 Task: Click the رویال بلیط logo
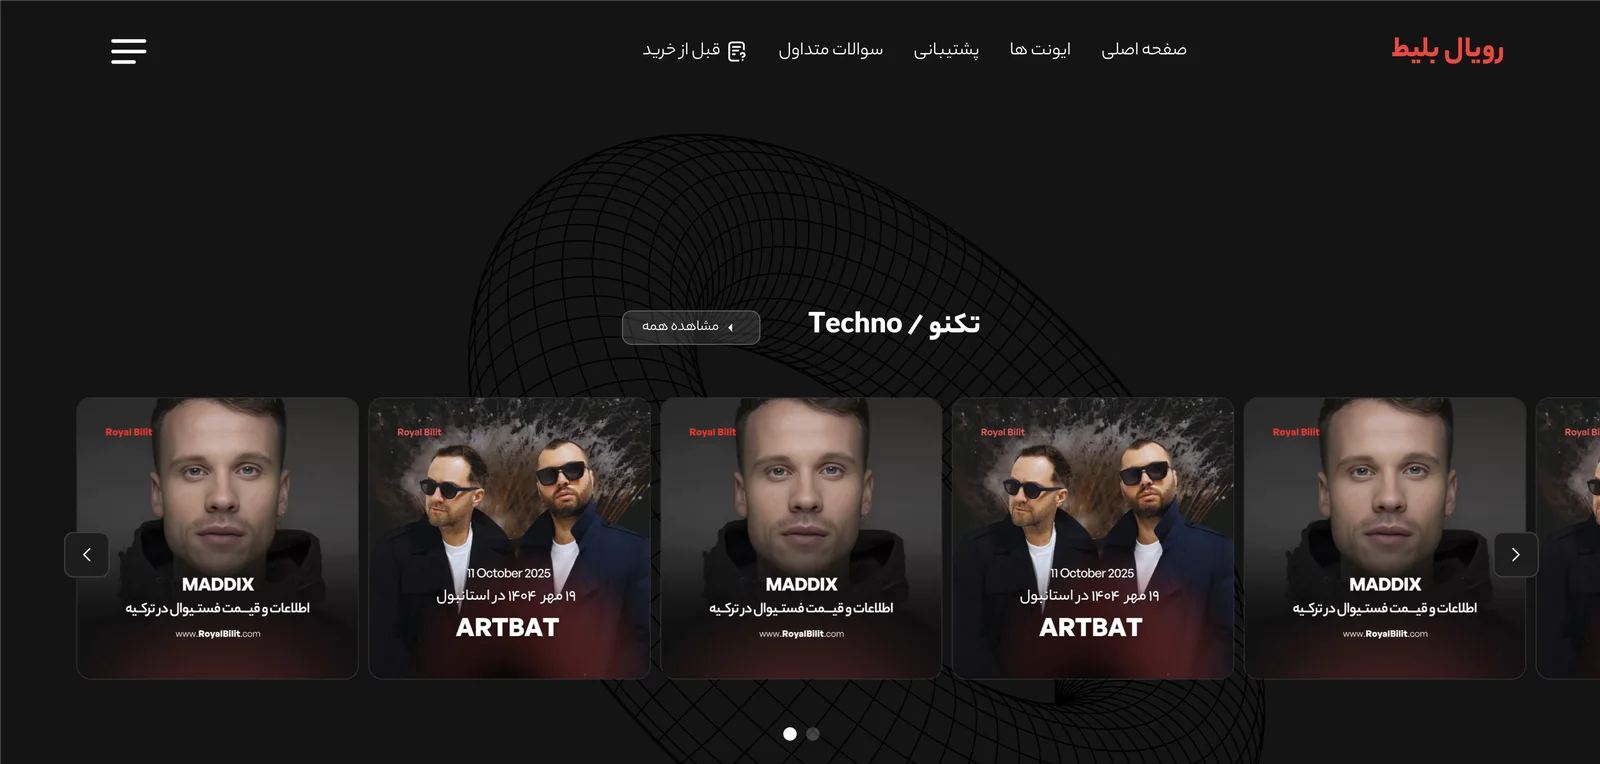tap(1447, 49)
